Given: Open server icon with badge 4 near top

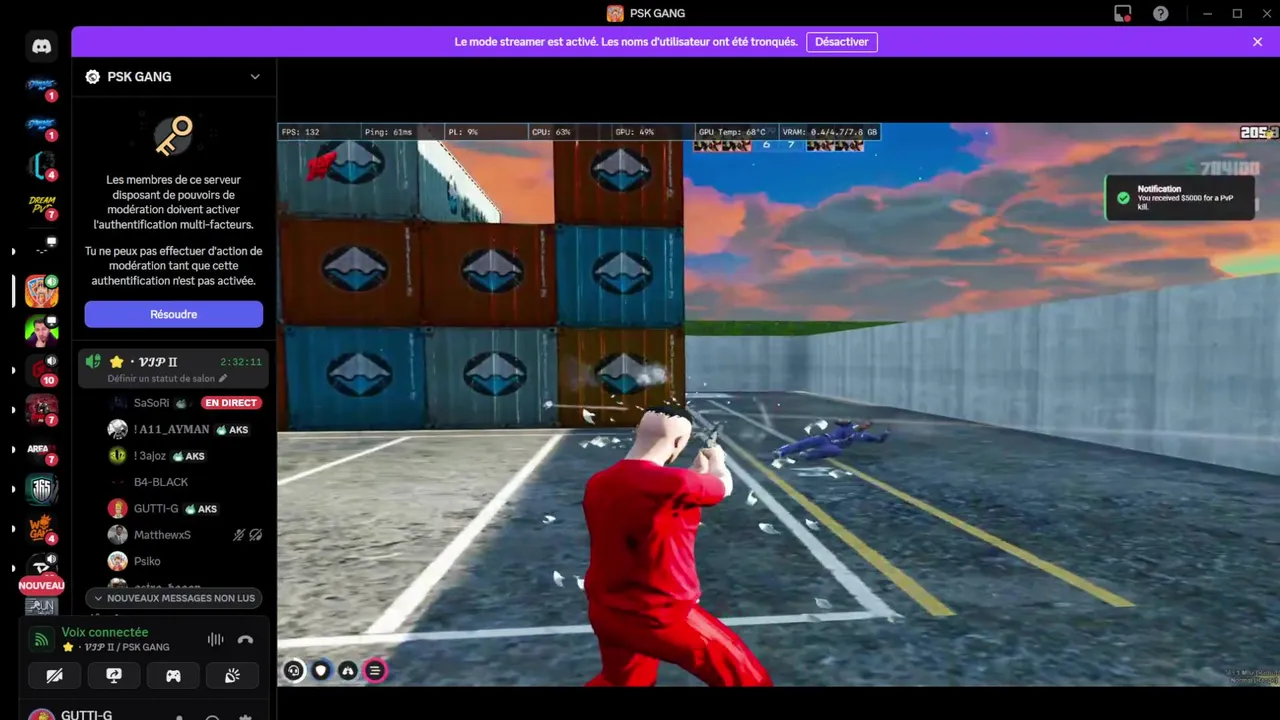Looking at the screenshot, I should pos(41,165).
